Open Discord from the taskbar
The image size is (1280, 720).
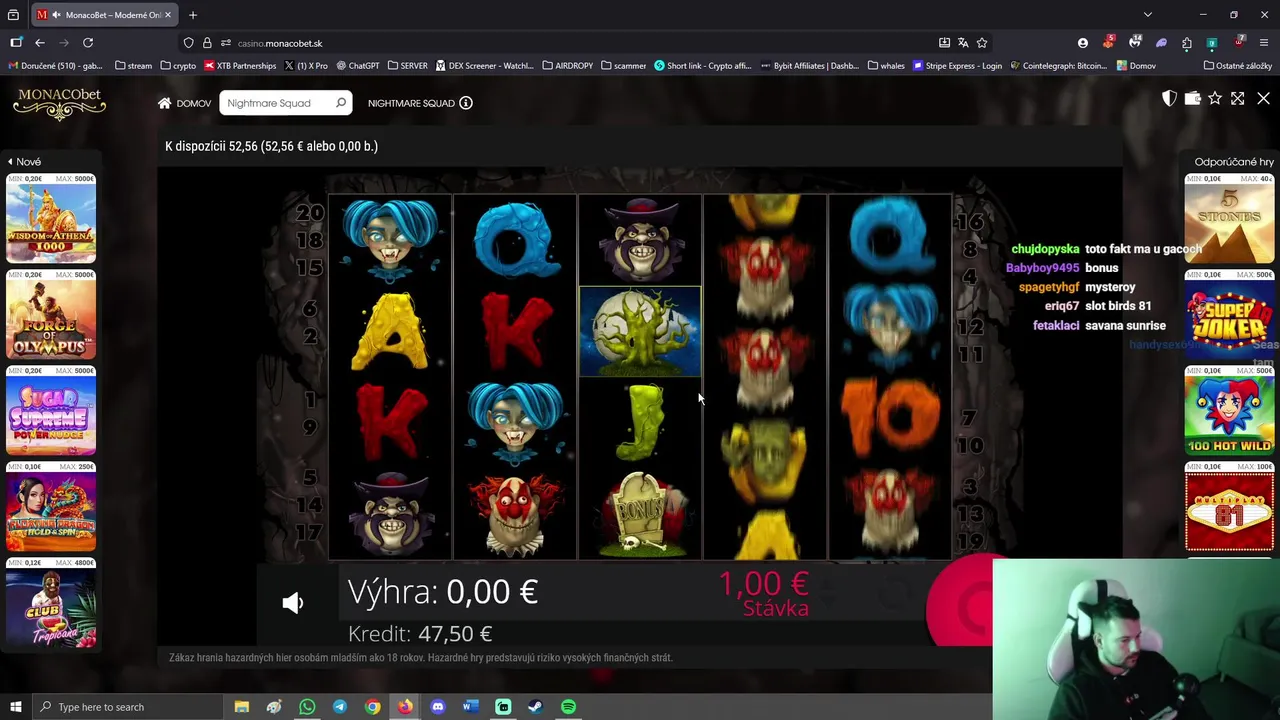[438, 707]
